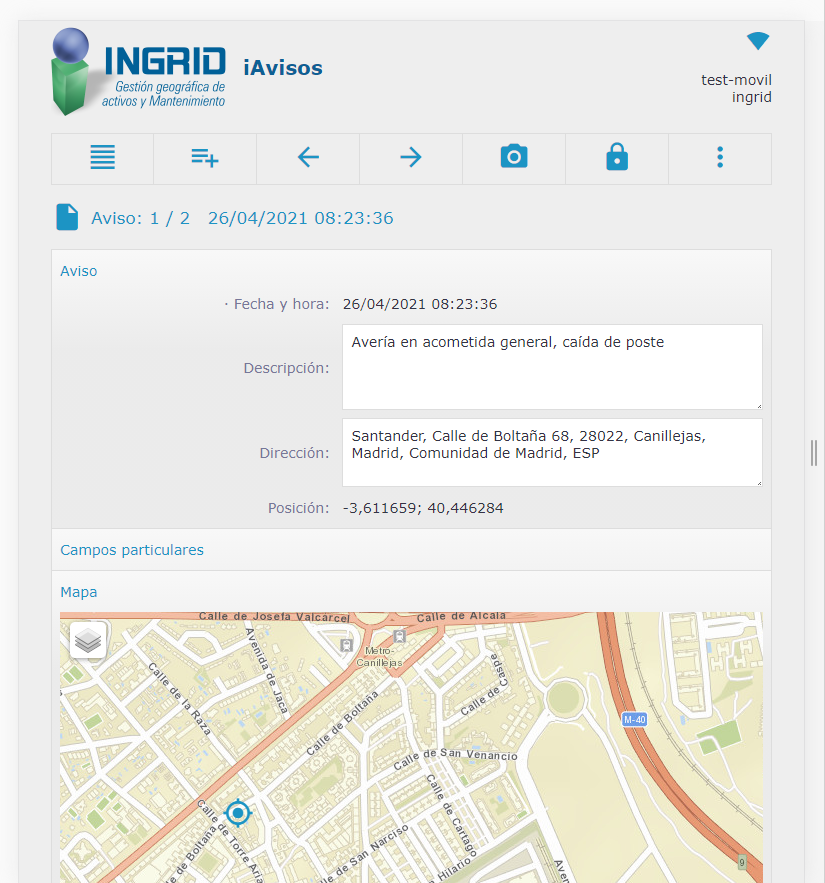Collapse the Mapa section header

[x=79, y=592]
